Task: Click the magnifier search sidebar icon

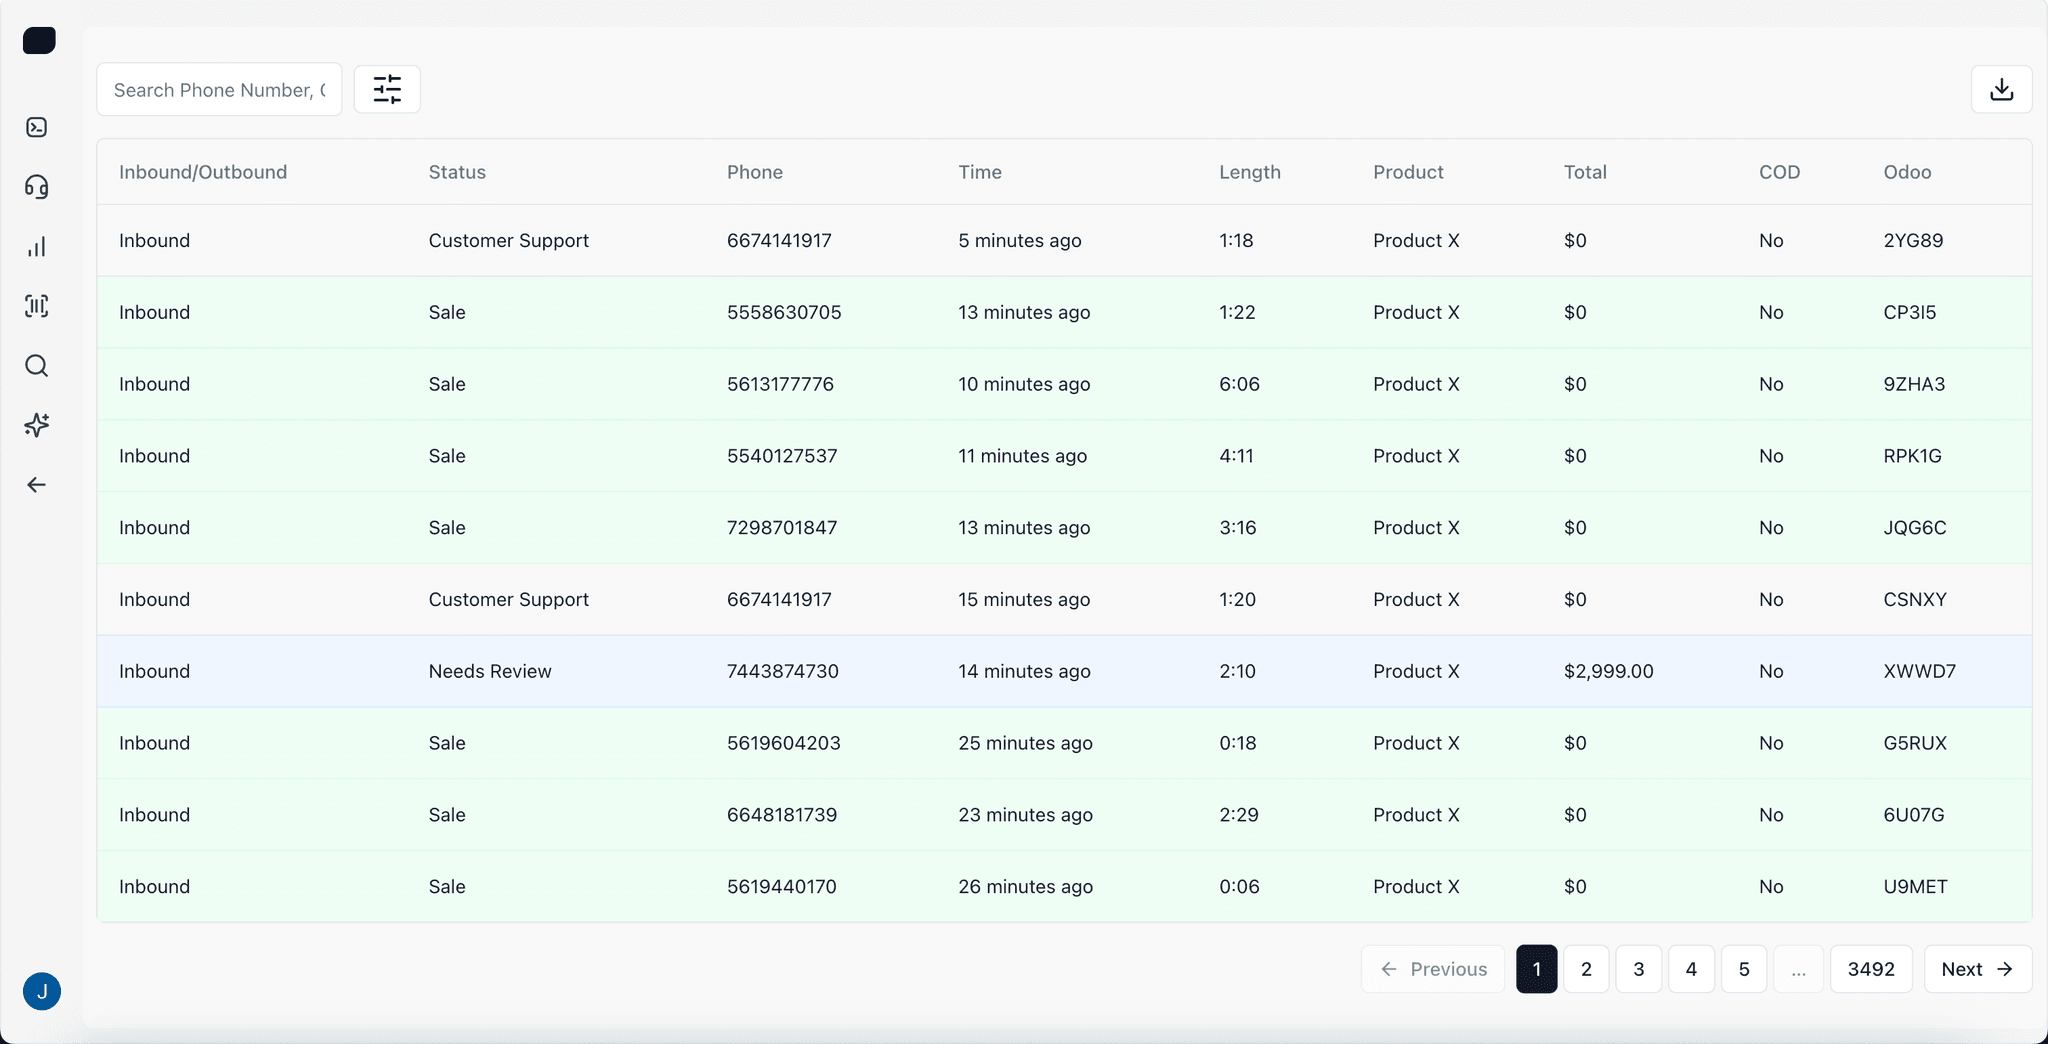Action: [x=37, y=366]
